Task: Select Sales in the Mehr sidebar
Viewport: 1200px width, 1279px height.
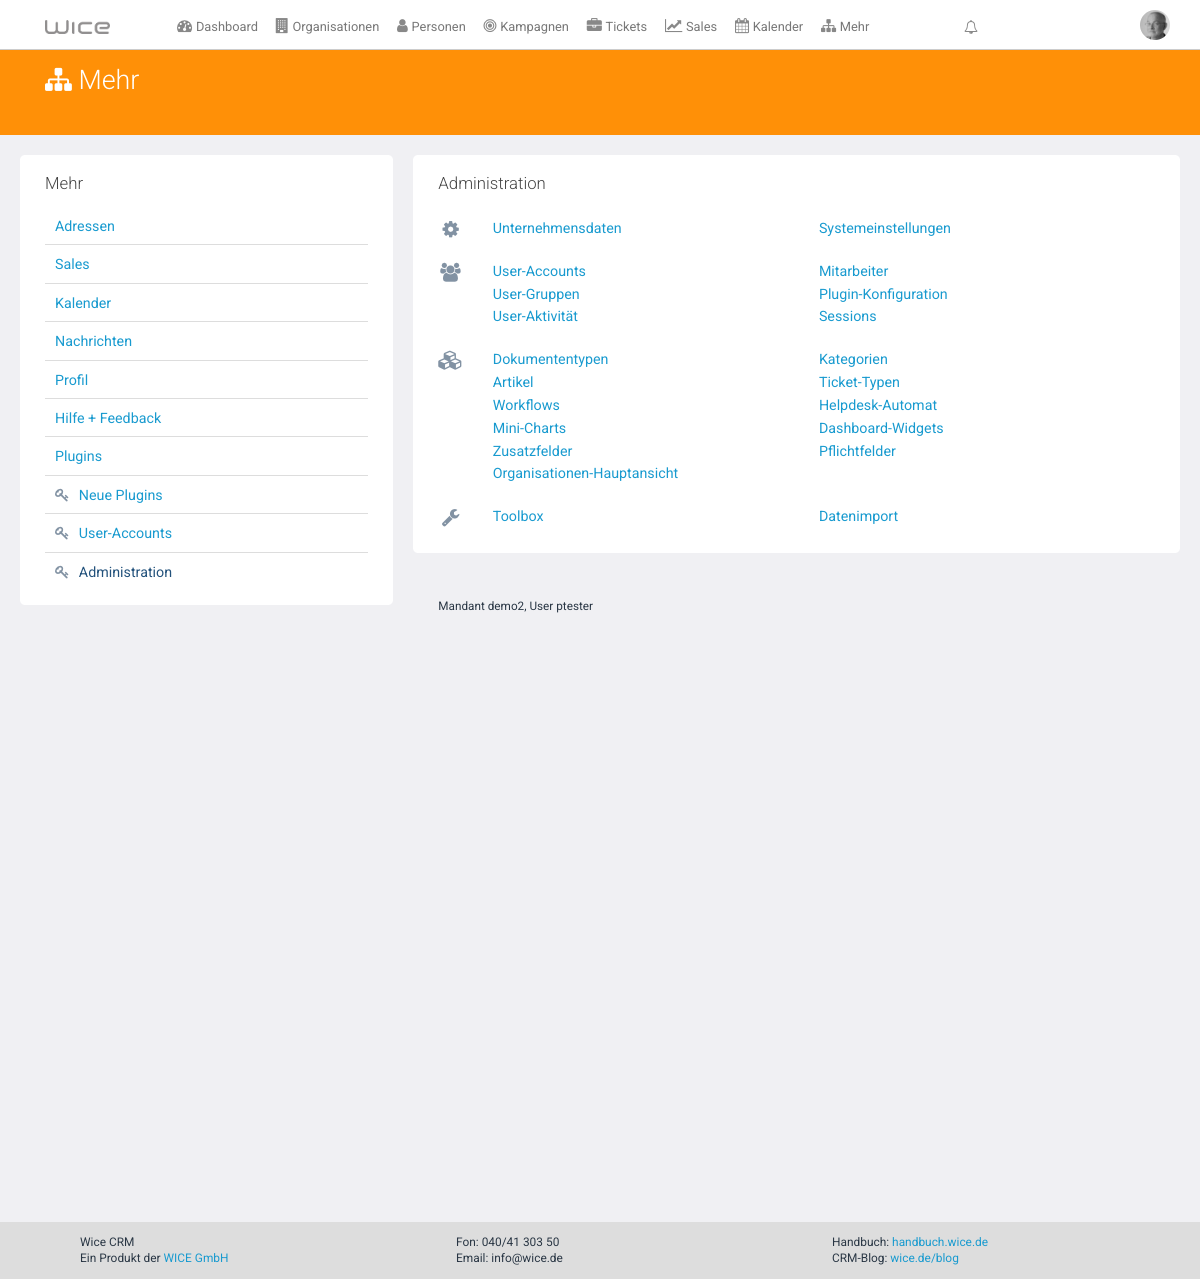Action: [72, 264]
